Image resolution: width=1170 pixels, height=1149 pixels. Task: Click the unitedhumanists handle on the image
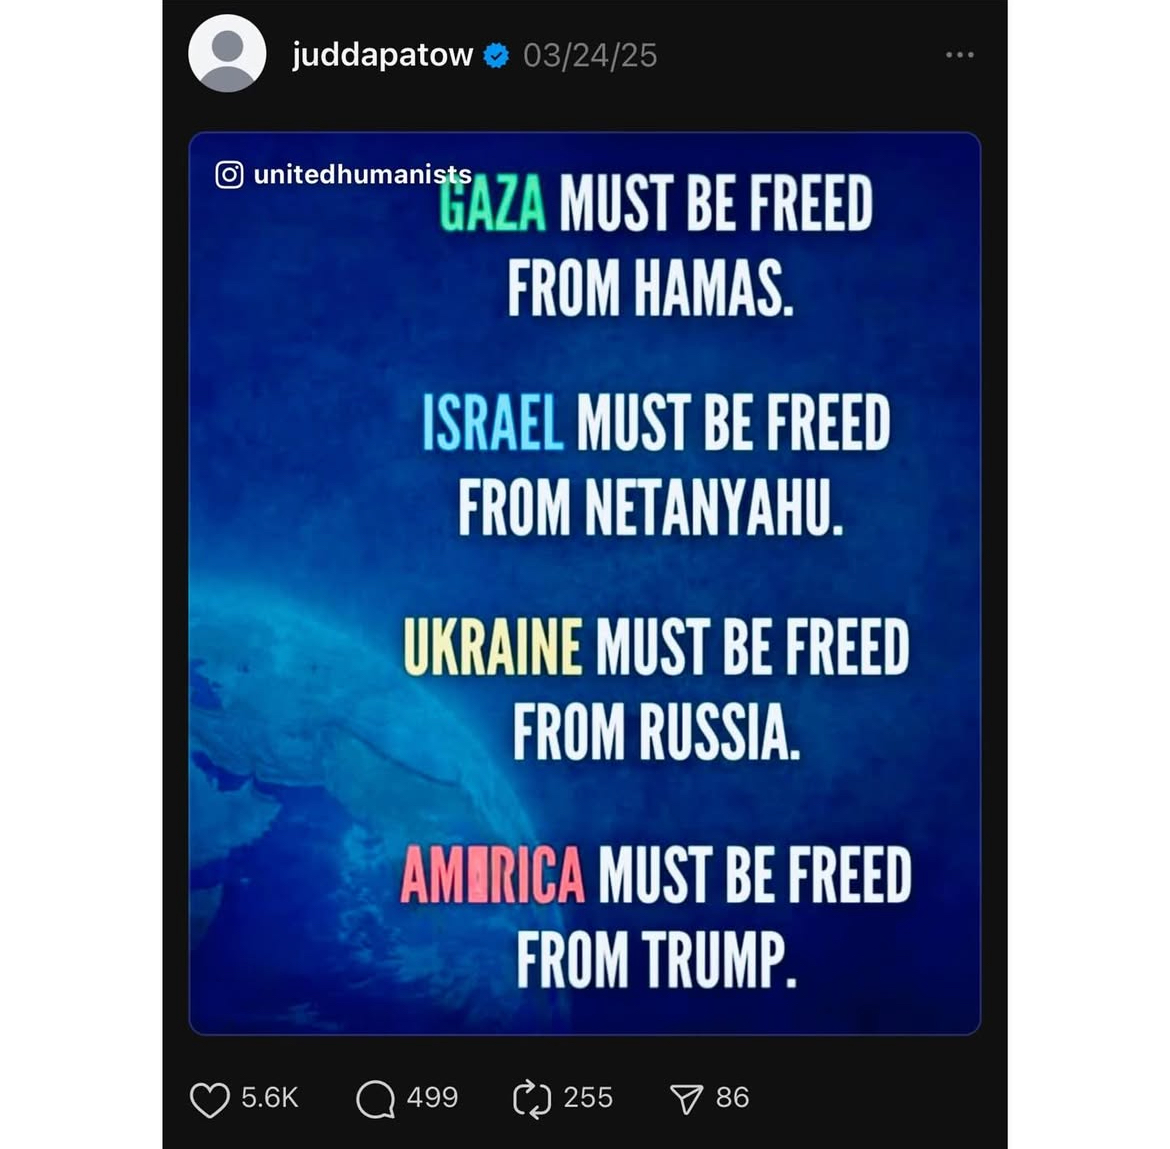[363, 175]
